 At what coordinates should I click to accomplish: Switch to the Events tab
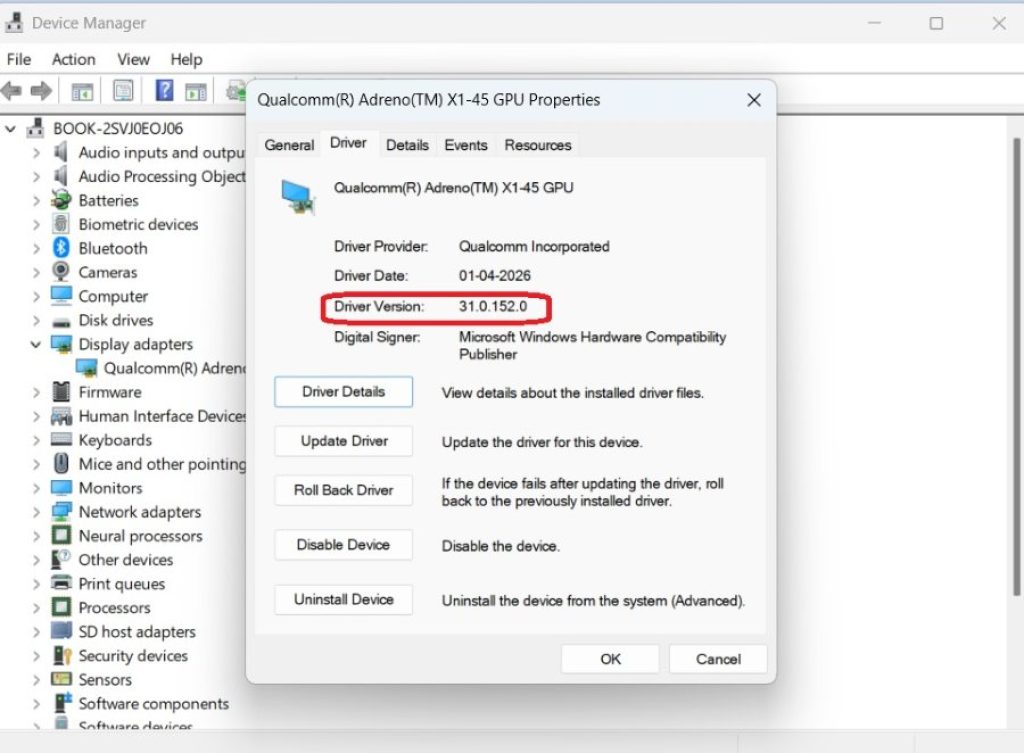click(x=466, y=145)
